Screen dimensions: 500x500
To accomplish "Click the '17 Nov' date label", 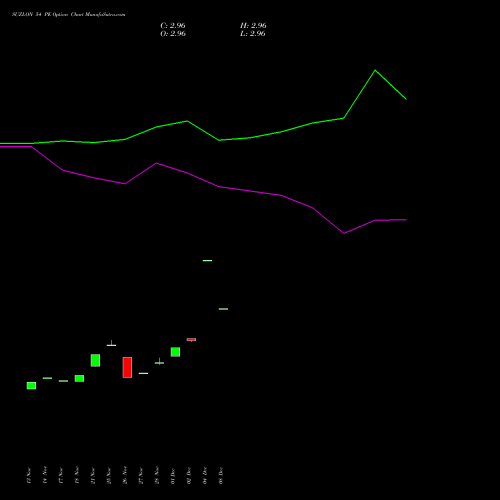I will point(61,475).
